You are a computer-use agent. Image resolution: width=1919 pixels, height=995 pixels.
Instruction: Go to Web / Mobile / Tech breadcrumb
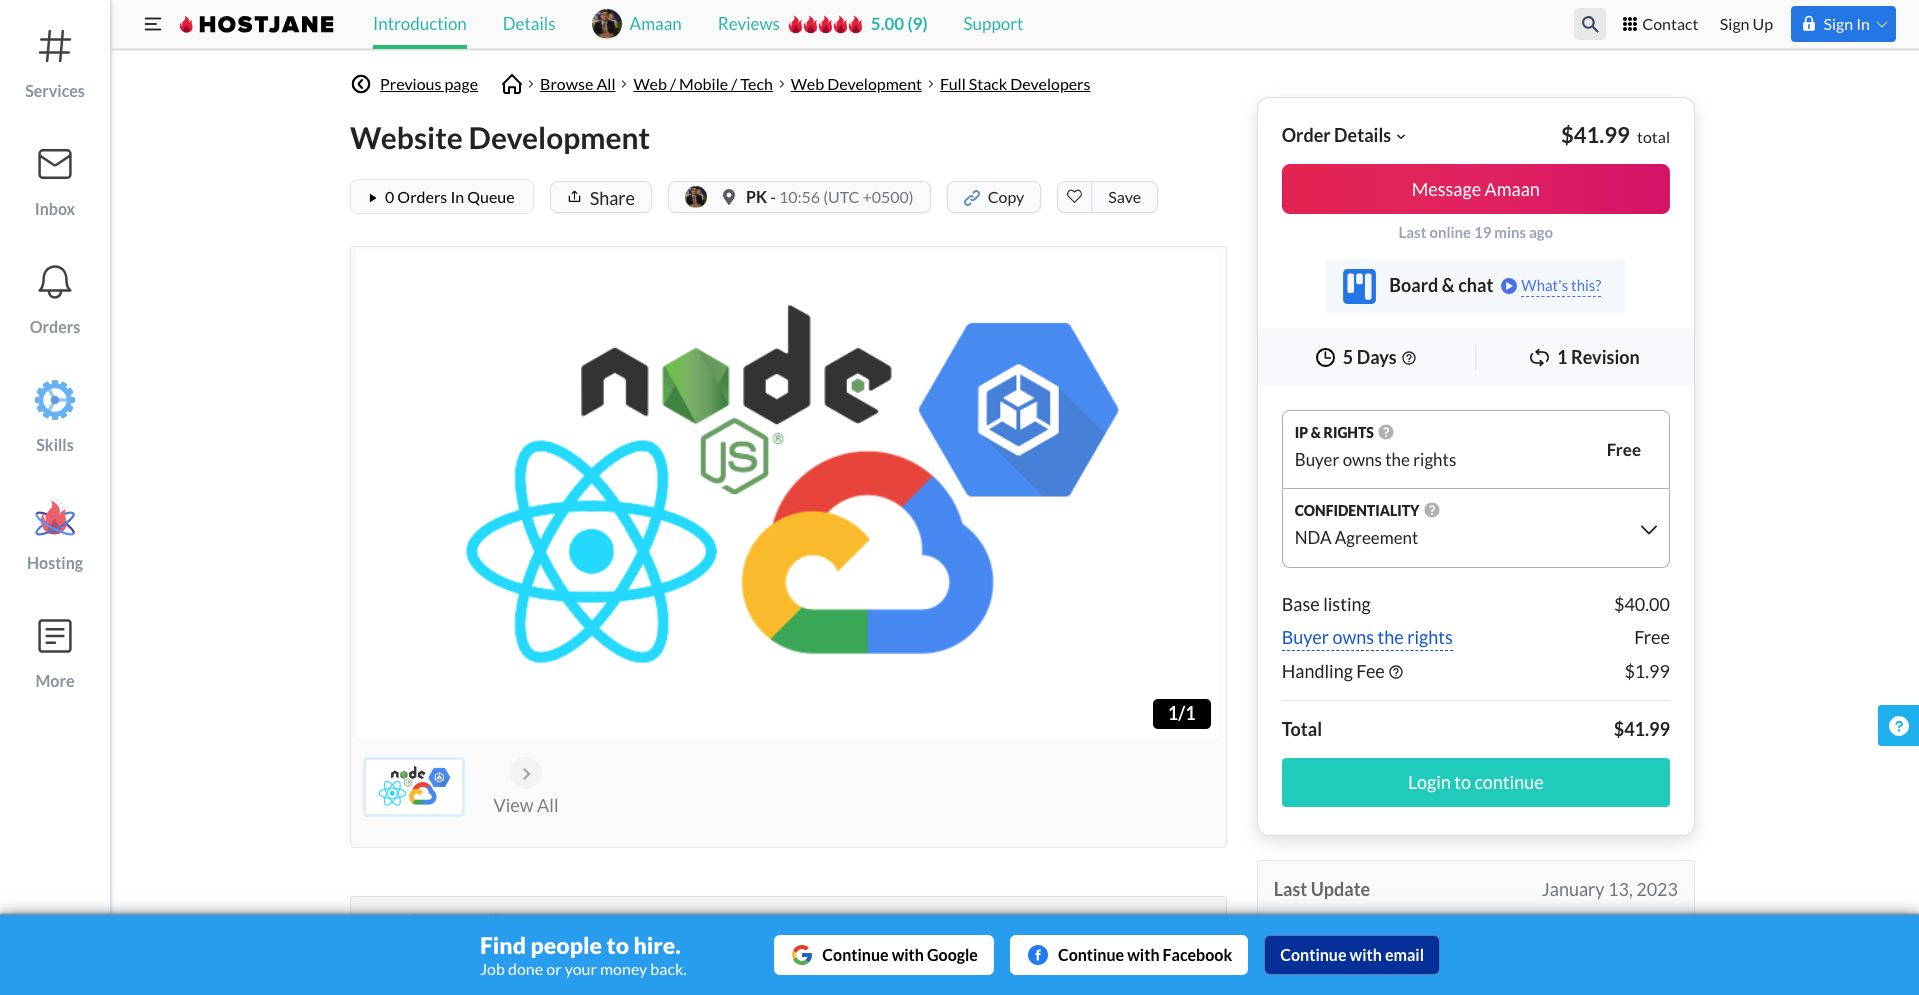703,84
